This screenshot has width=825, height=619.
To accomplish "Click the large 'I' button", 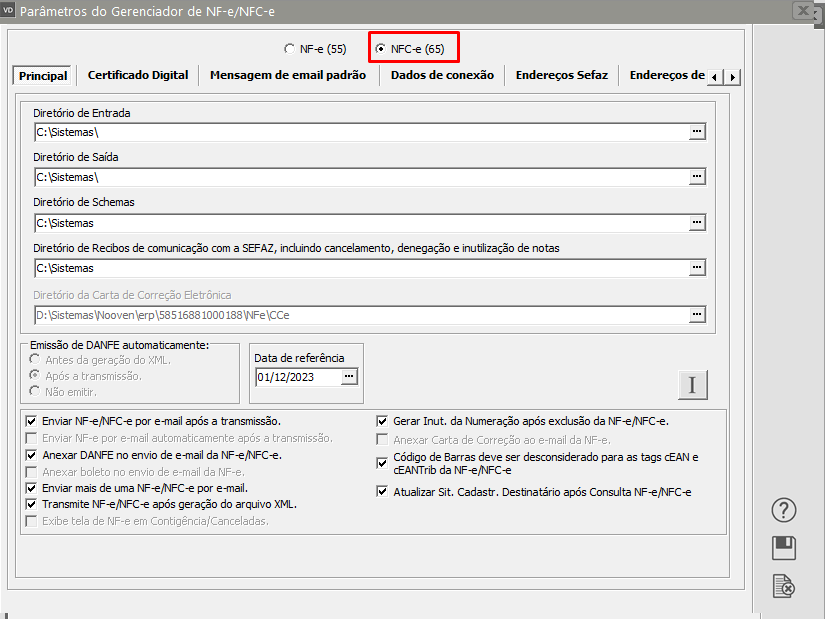I will click(x=693, y=384).
